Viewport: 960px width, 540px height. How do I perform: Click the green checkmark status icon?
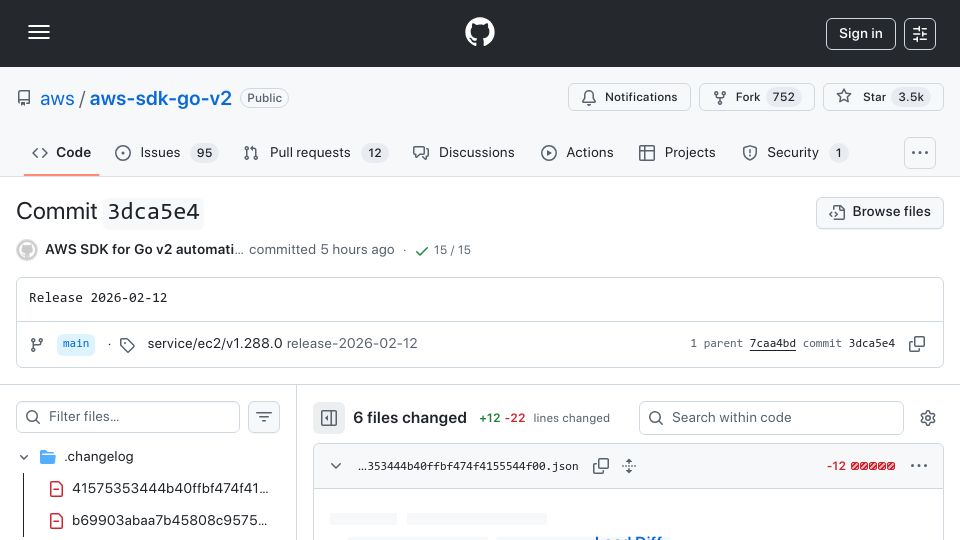pos(421,250)
